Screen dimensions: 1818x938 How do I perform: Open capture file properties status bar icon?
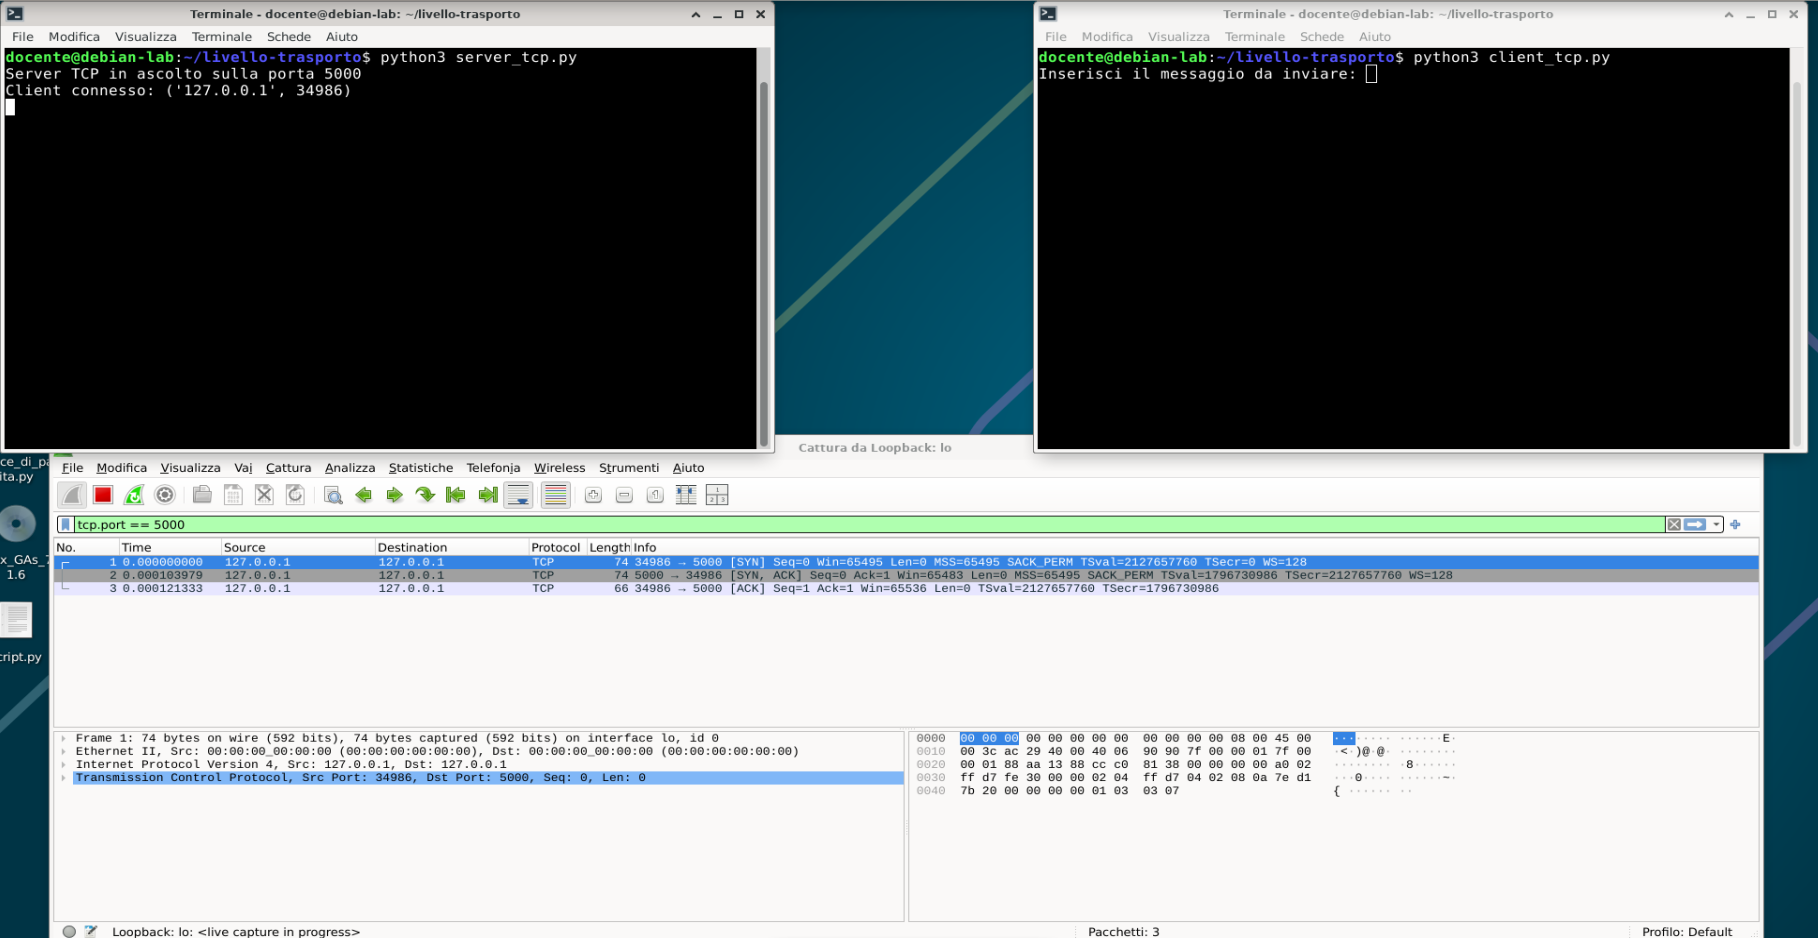point(91,931)
